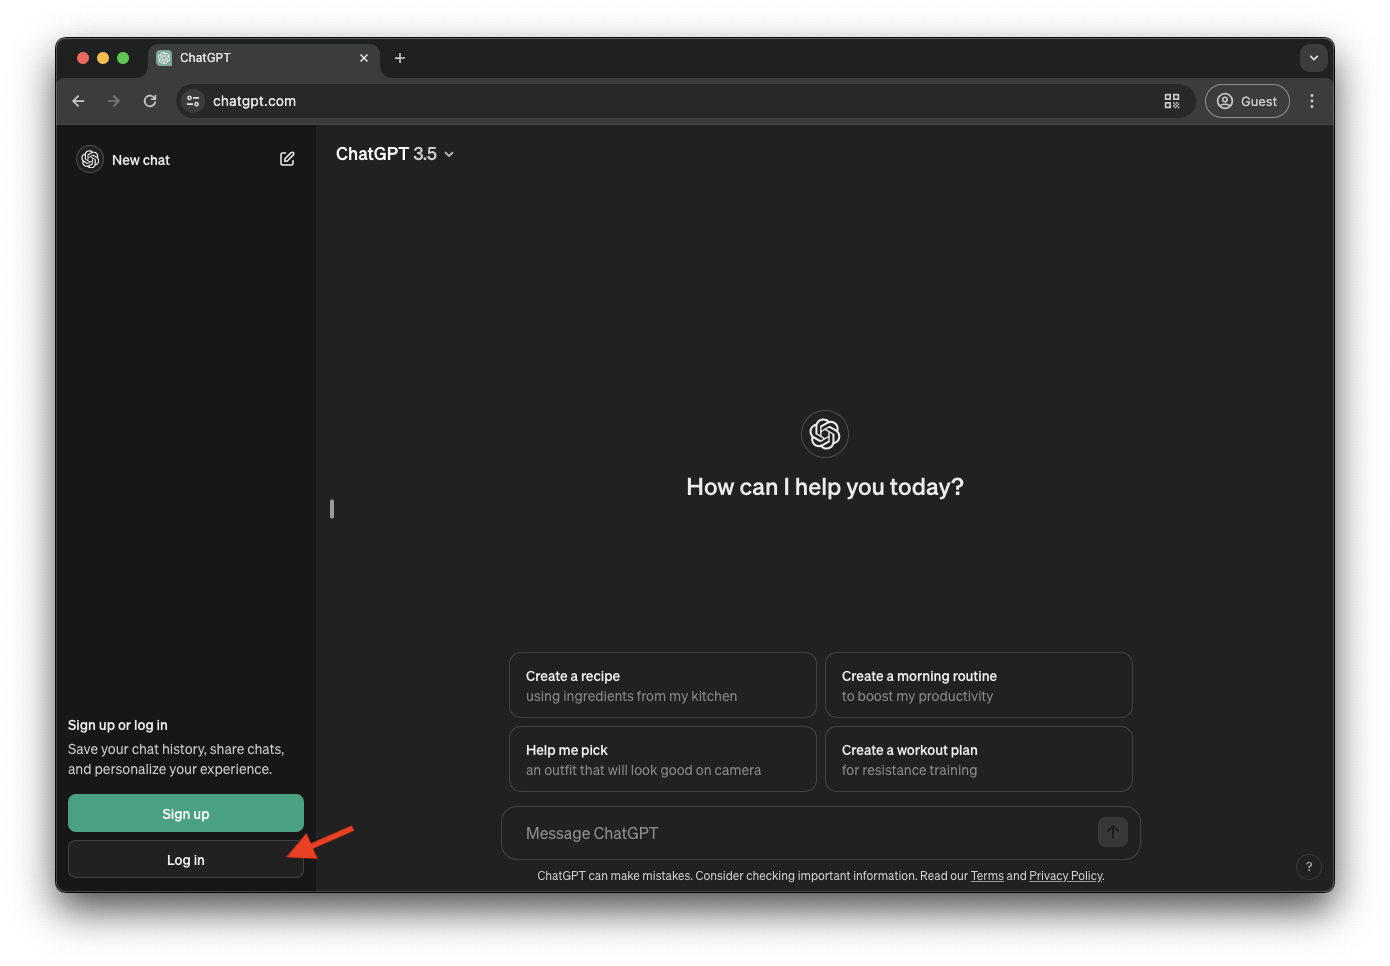Click the "How can I help you today?" heading

825,487
